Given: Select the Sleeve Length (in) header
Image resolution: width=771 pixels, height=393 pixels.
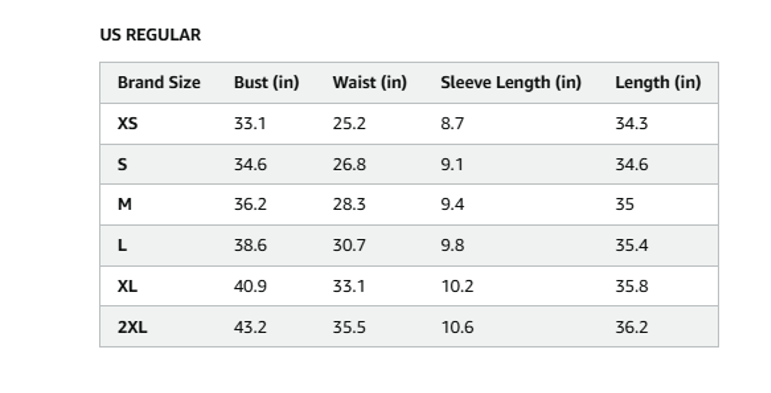Looking at the screenshot, I should 511,83.
